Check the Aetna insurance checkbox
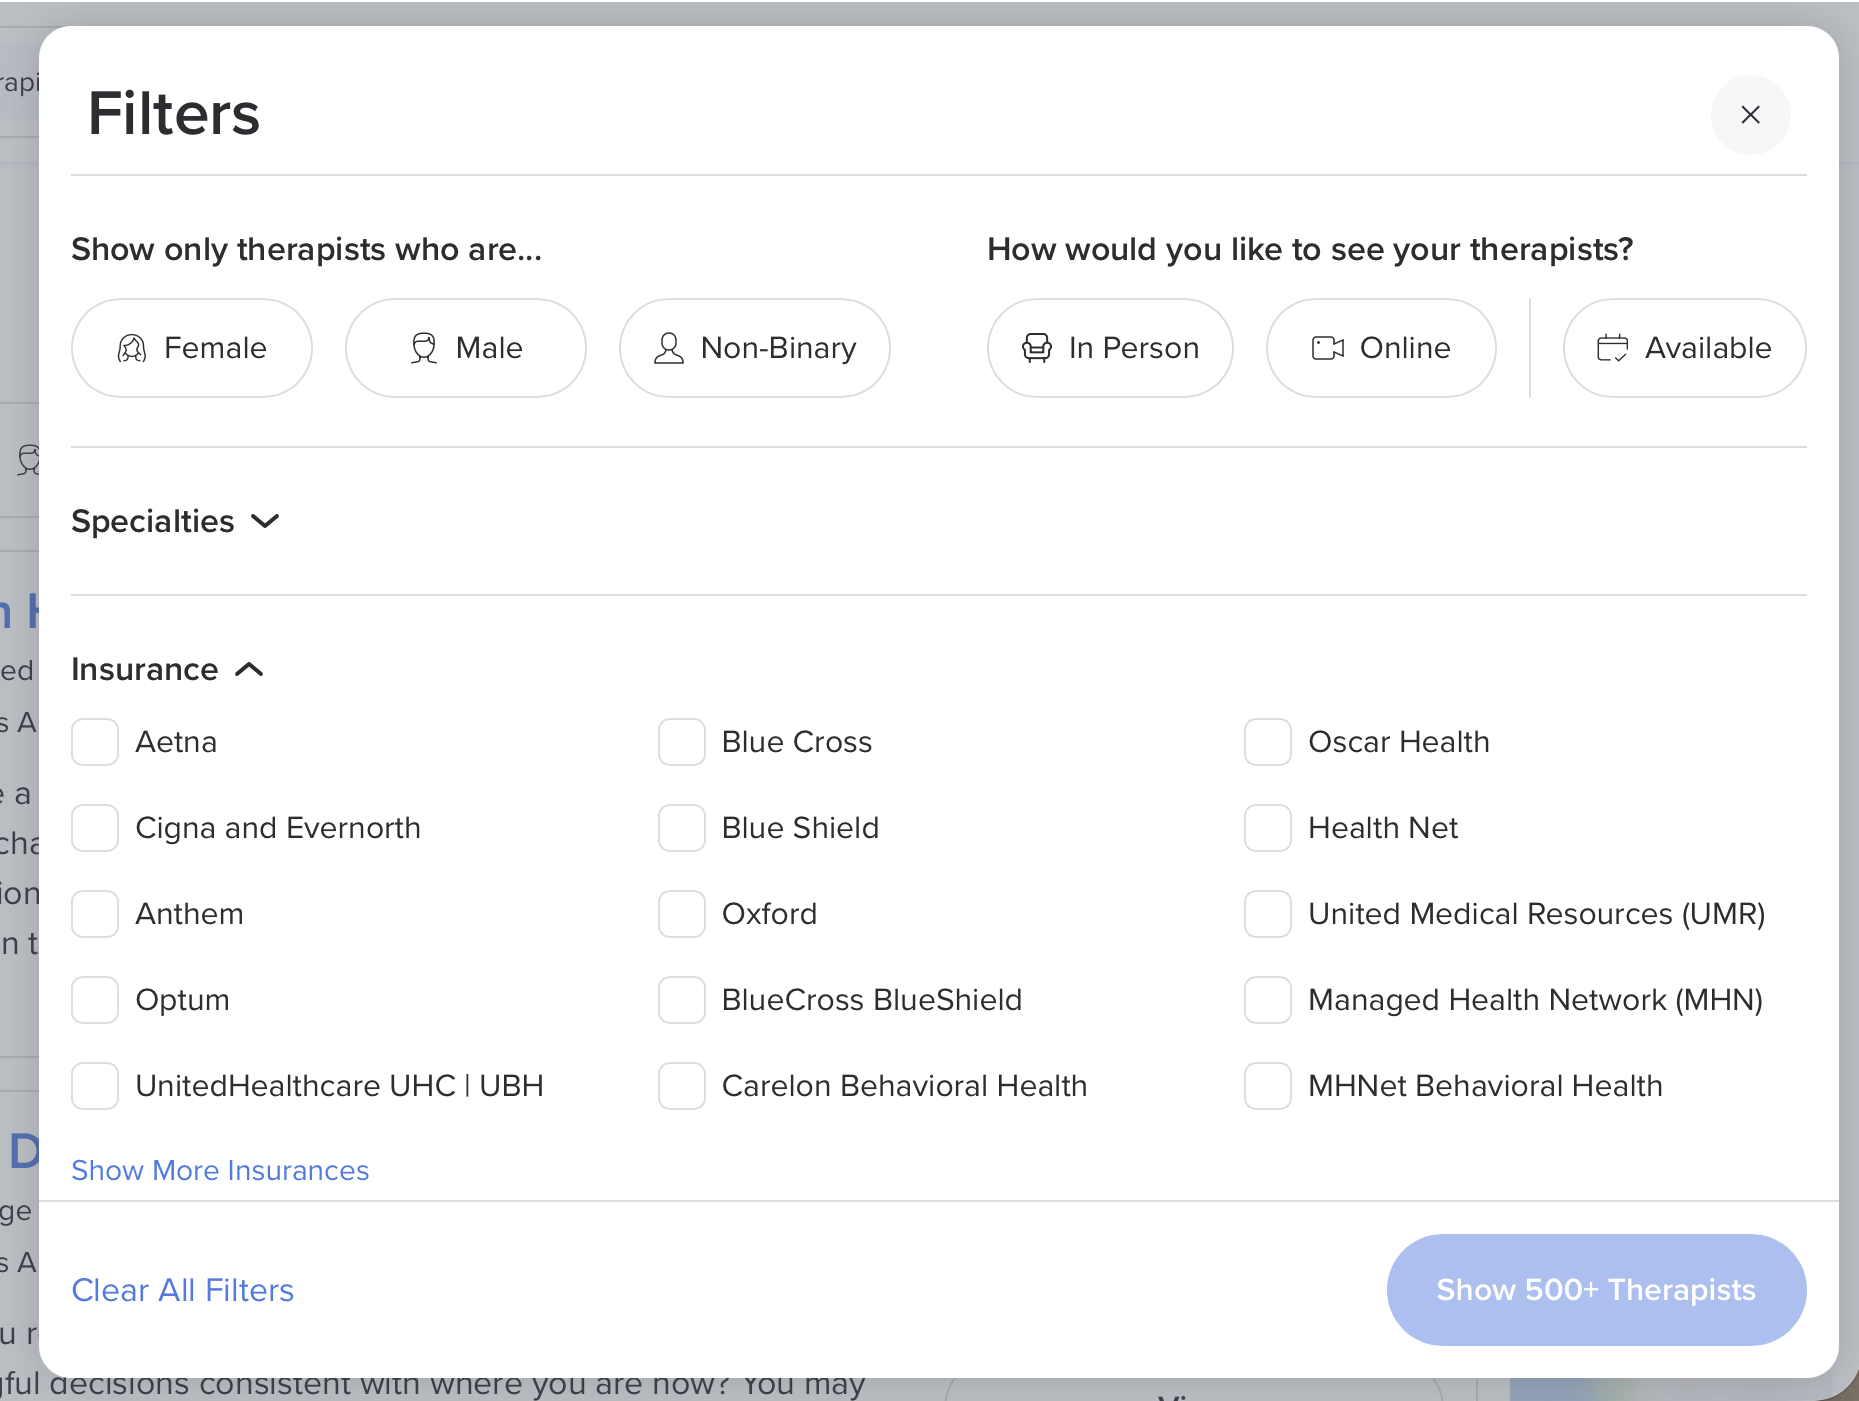1859x1401 pixels. tap(95, 742)
